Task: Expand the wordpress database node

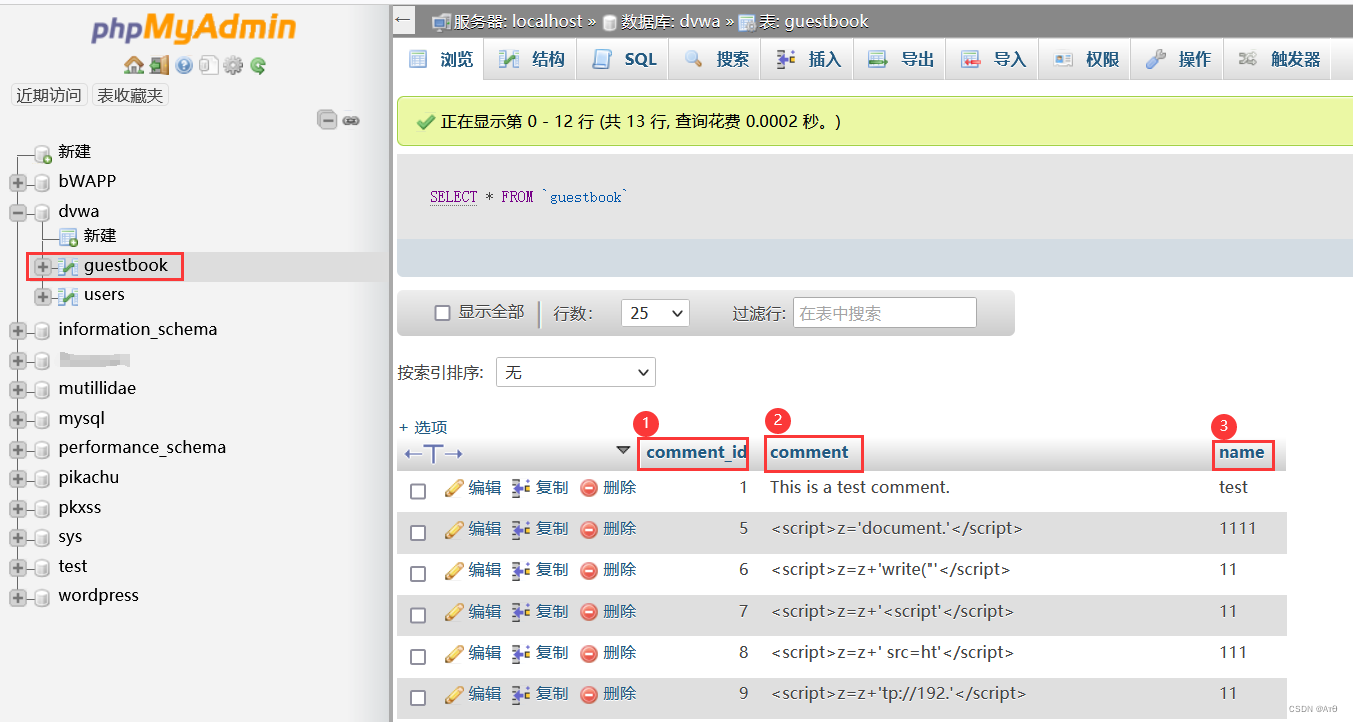Action: pyautogui.click(x=18, y=597)
